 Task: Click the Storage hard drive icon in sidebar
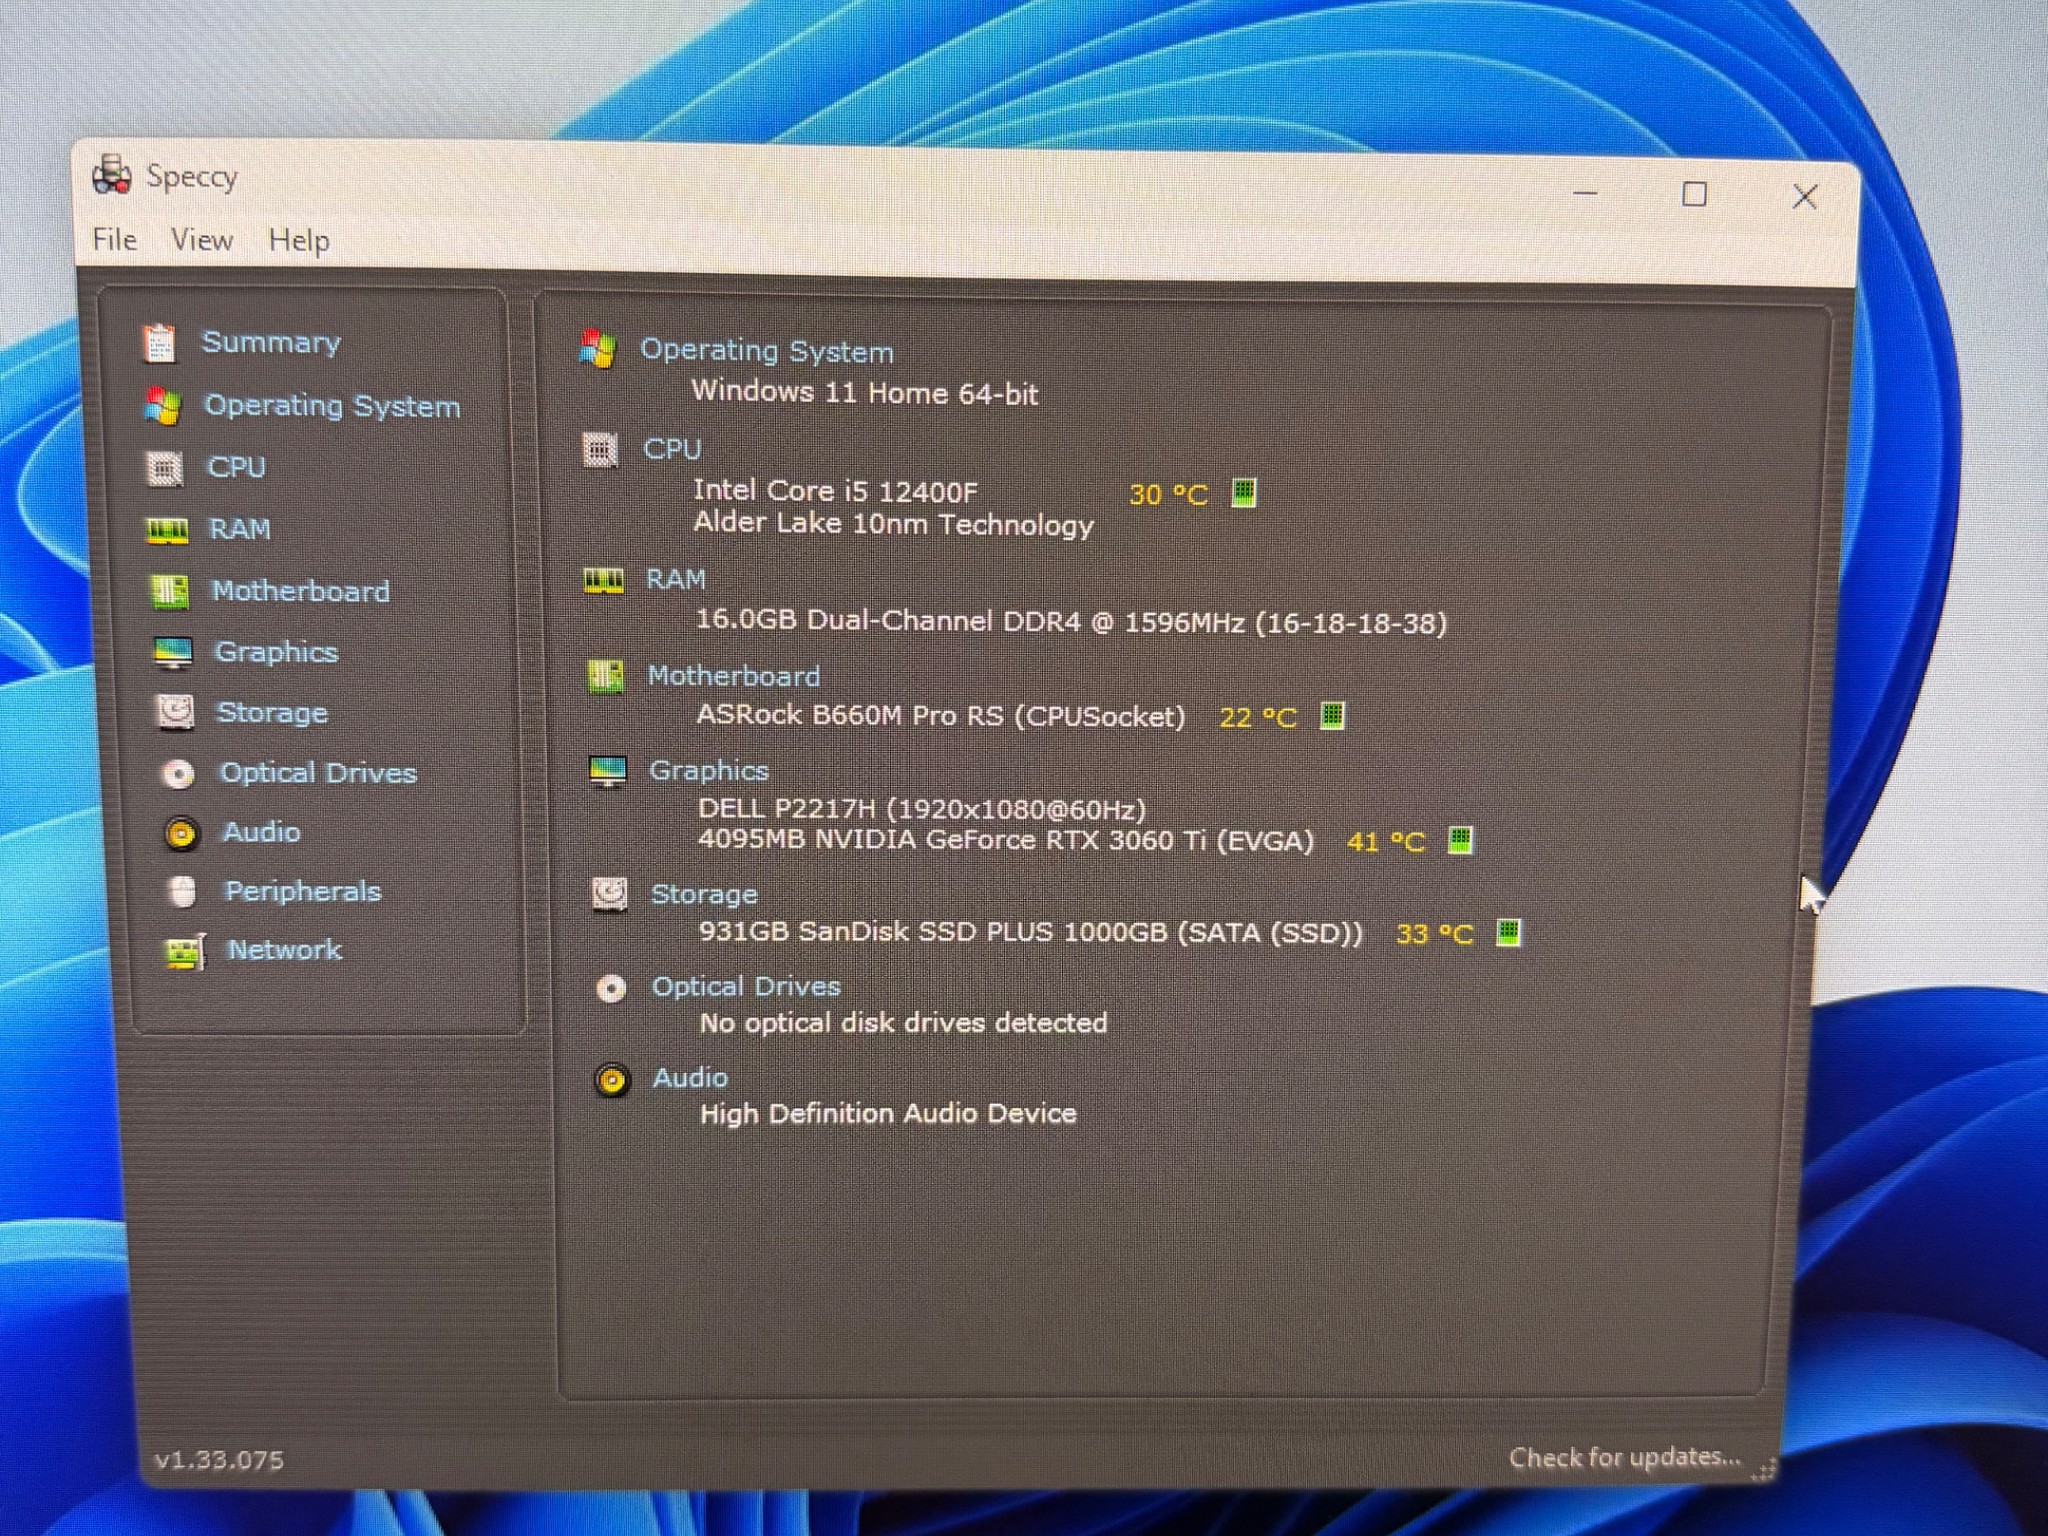176,713
